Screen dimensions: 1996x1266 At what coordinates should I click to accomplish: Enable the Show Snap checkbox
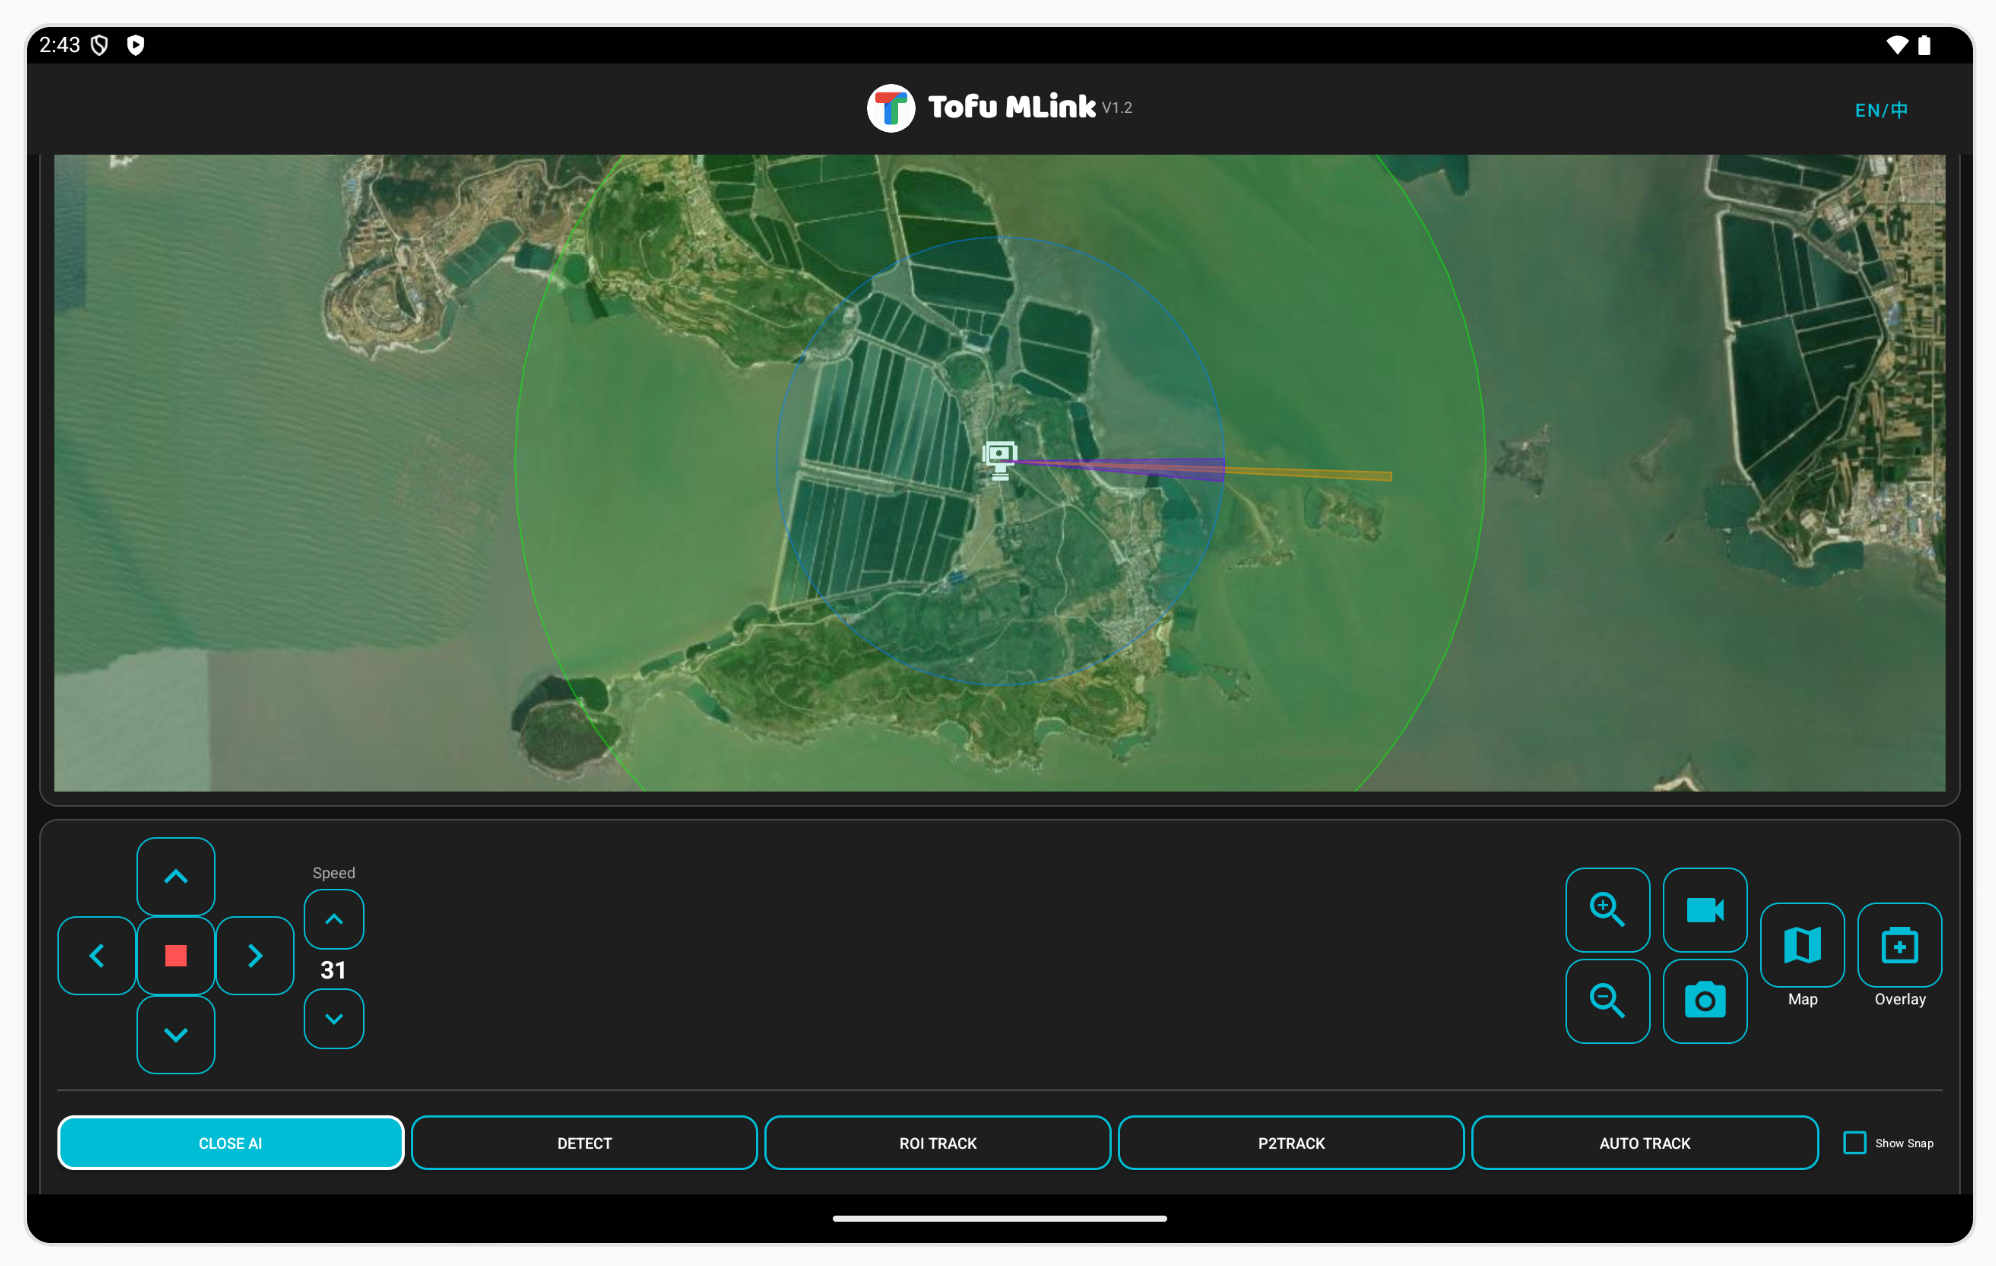click(x=1855, y=1143)
